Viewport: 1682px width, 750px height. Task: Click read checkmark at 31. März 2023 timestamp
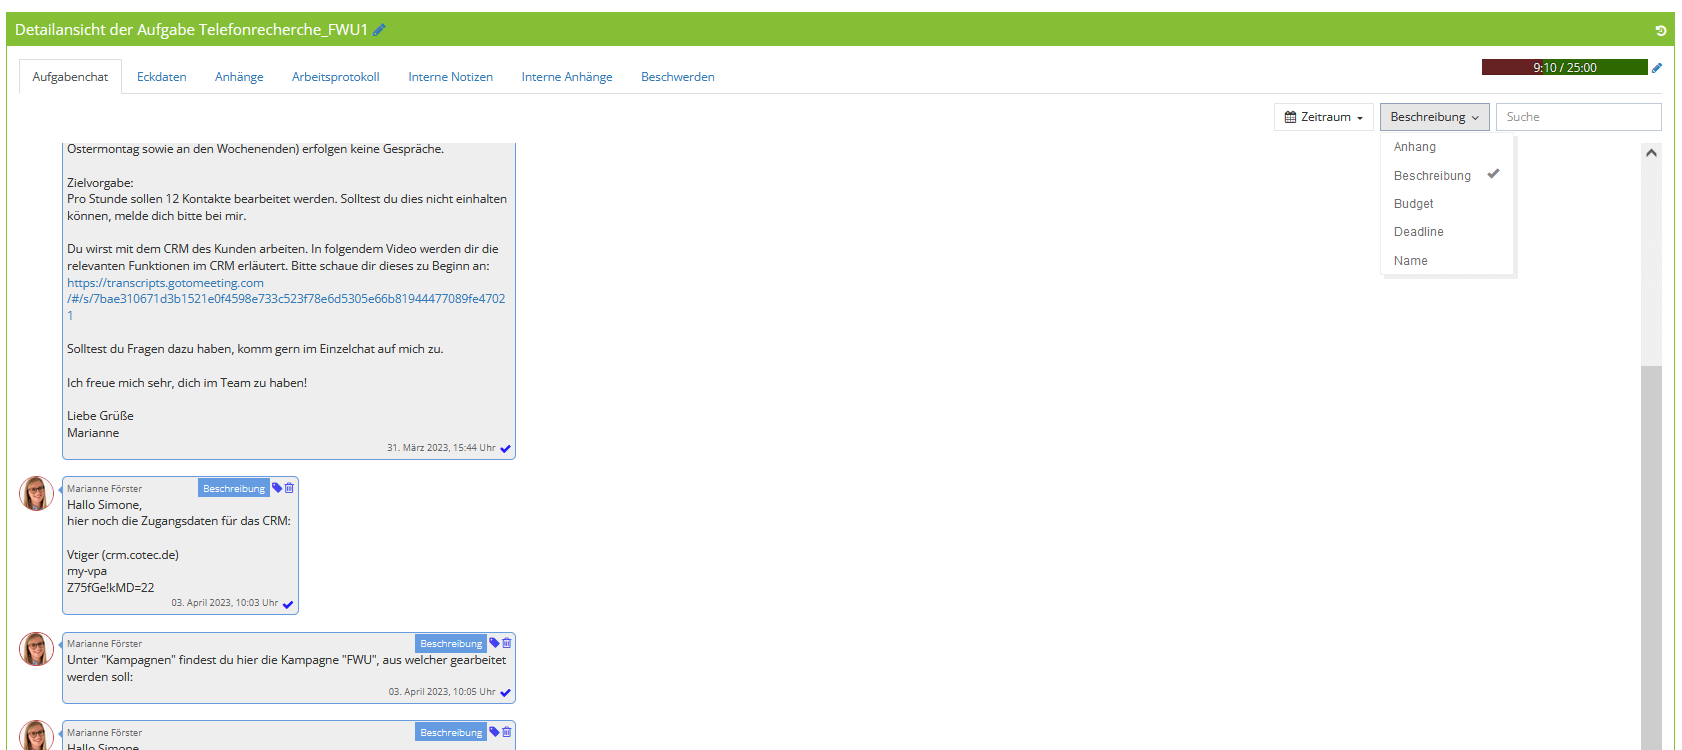coord(505,449)
